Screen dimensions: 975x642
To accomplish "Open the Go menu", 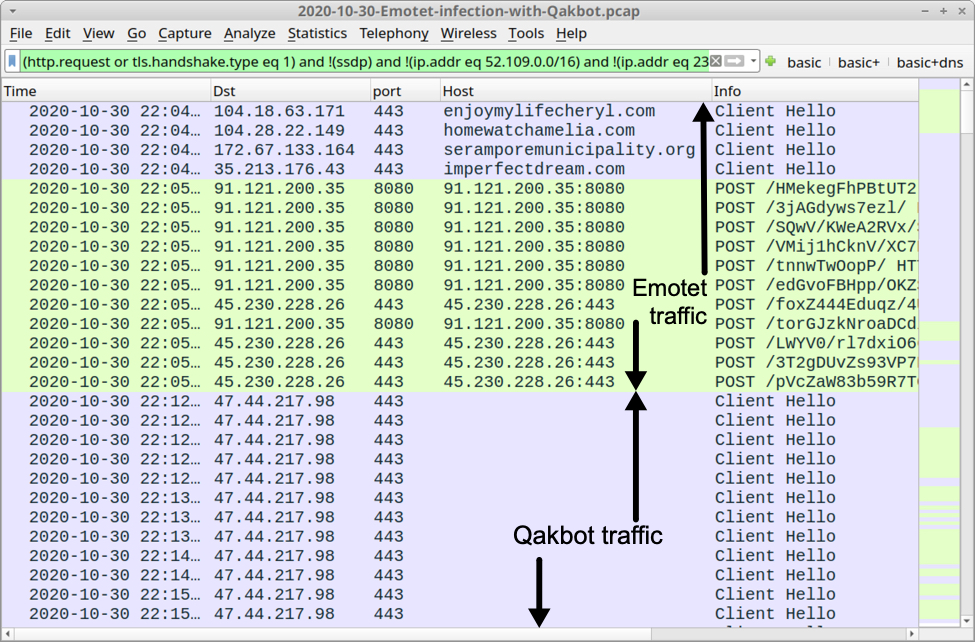I will [136, 34].
